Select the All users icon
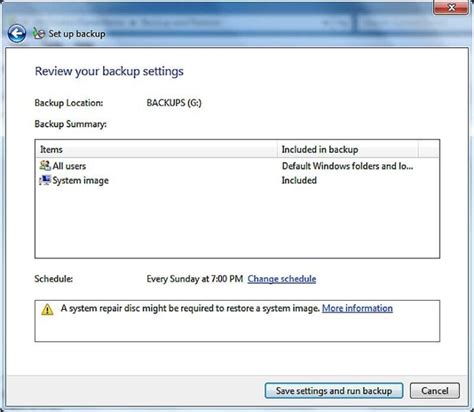 [45, 165]
